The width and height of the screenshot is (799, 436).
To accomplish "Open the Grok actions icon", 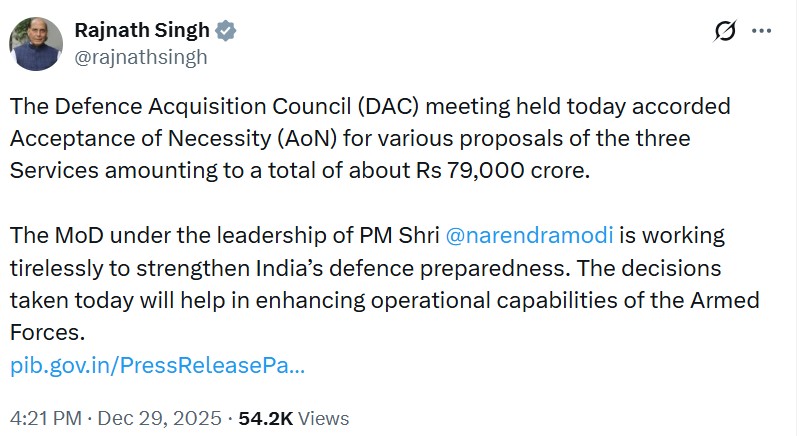I will click(723, 31).
